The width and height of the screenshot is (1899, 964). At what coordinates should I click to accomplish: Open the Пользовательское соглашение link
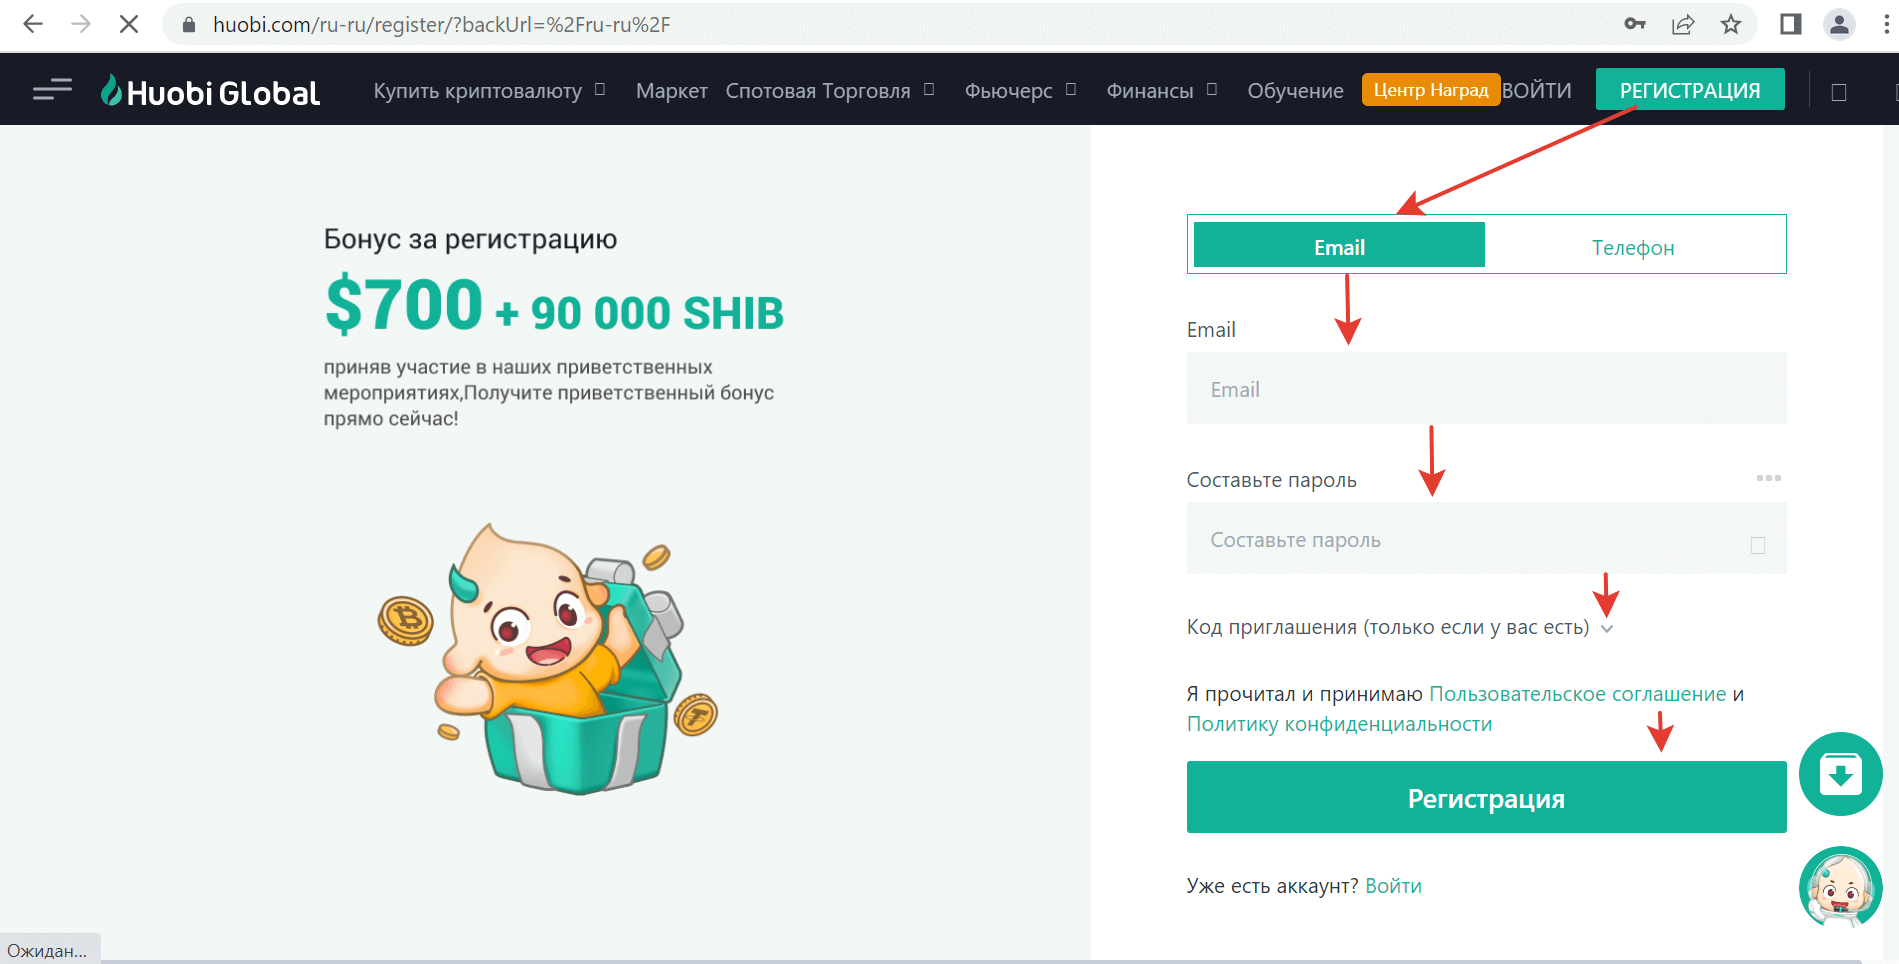(x=1577, y=694)
